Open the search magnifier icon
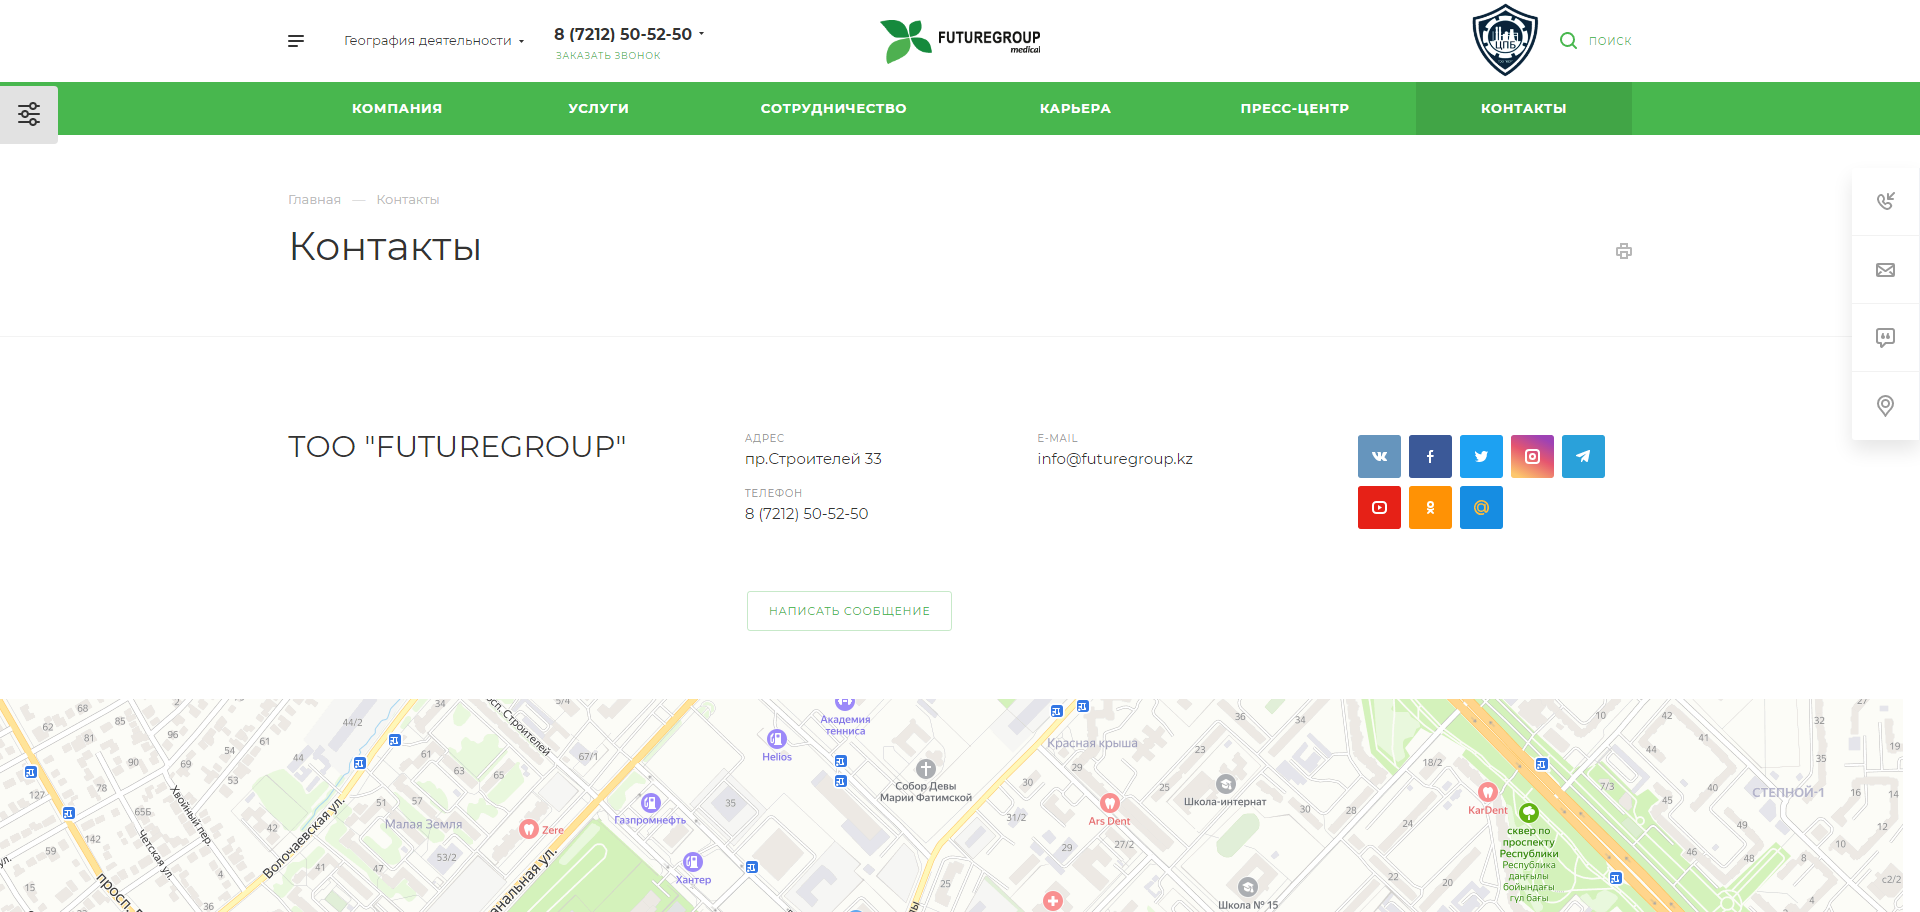This screenshot has height=912, width=1920. 1568,41
